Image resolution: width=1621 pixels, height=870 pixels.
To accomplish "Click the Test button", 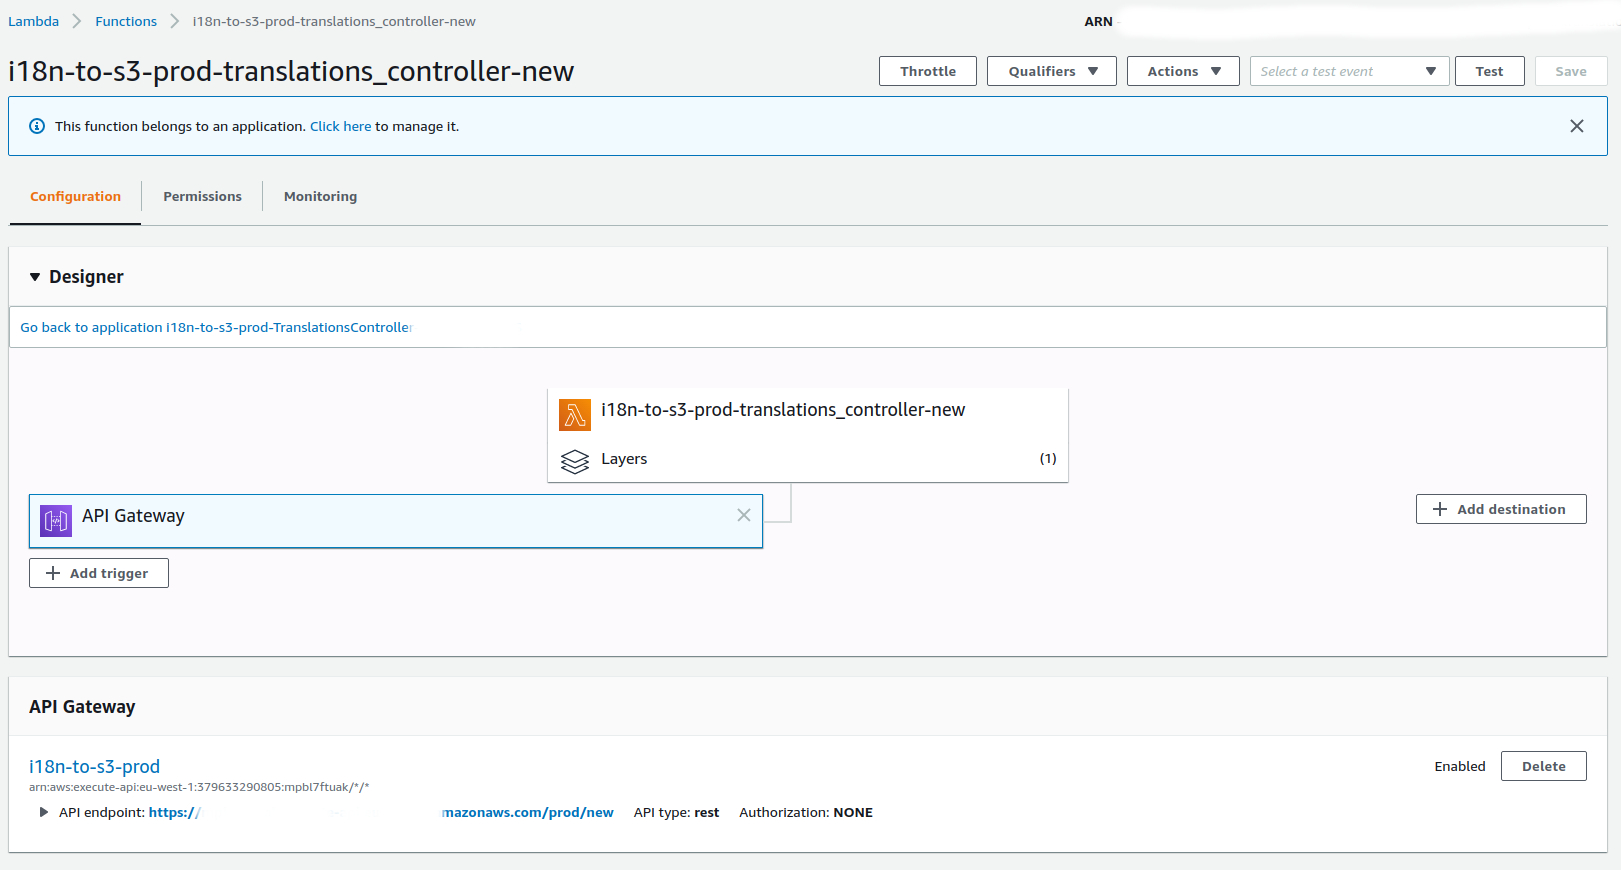I will 1489,71.
